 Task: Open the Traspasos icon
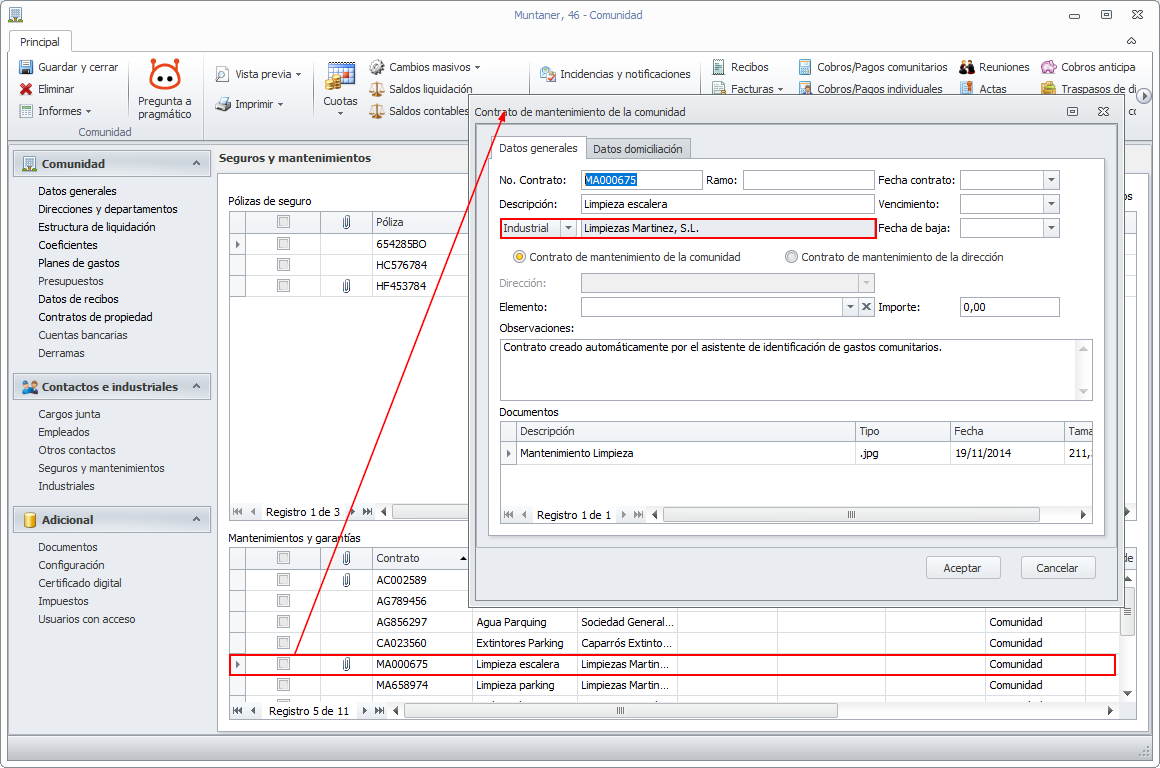[1048, 89]
